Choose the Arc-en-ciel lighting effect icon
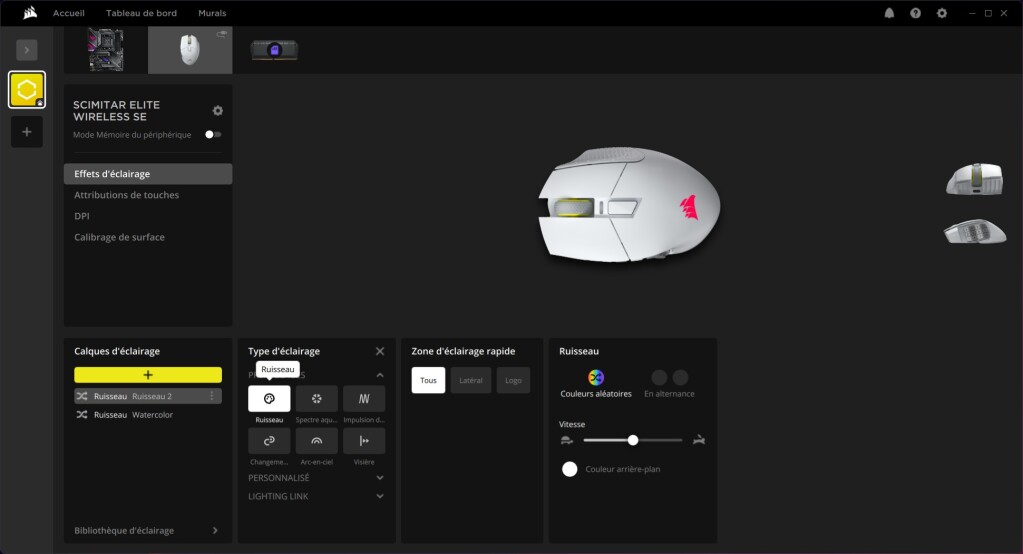The height and width of the screenshot is (554, 1023). pyautogui.click(x=316, y=441)
